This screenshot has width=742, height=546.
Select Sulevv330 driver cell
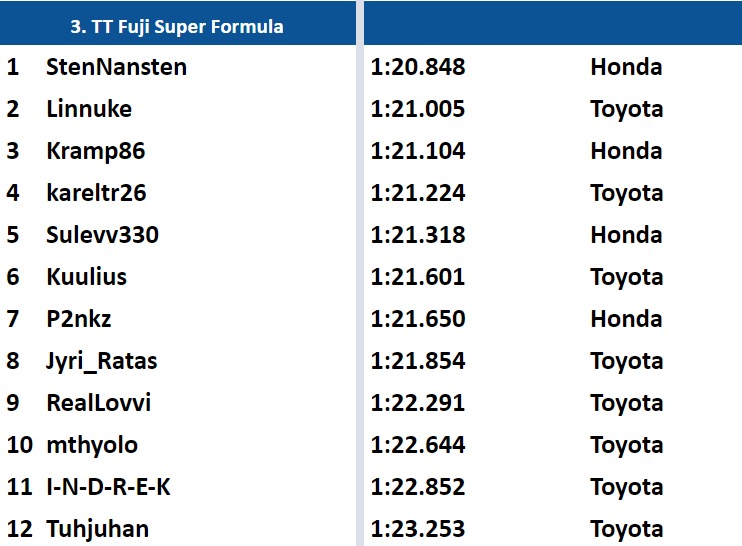[x=102, y=235]
